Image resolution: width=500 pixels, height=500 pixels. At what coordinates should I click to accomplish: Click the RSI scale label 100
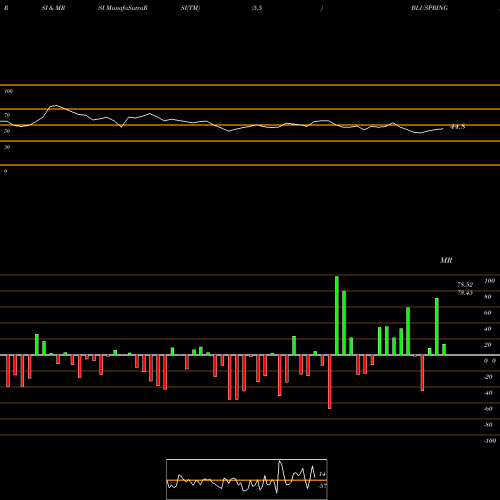click(x=8, y=91)
